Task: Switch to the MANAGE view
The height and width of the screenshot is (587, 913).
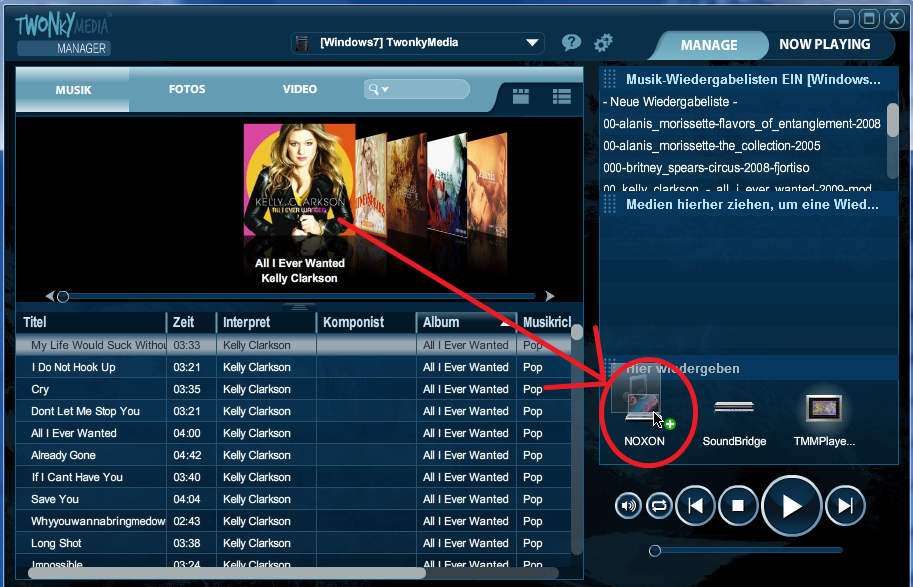Action: pos(709,45)
